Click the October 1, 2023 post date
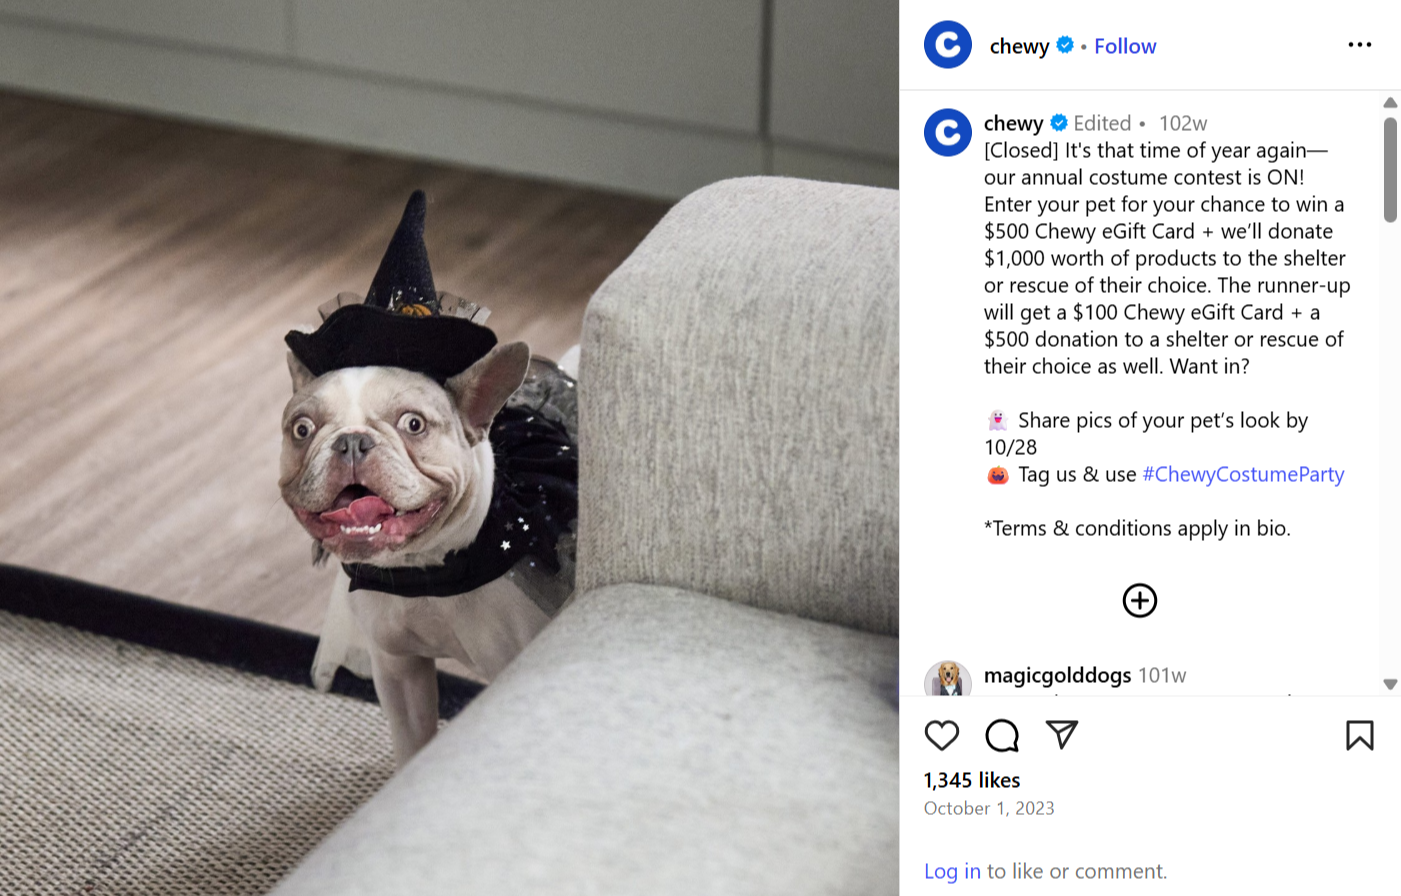This screenshot has width=1401, height=896. 989,808
